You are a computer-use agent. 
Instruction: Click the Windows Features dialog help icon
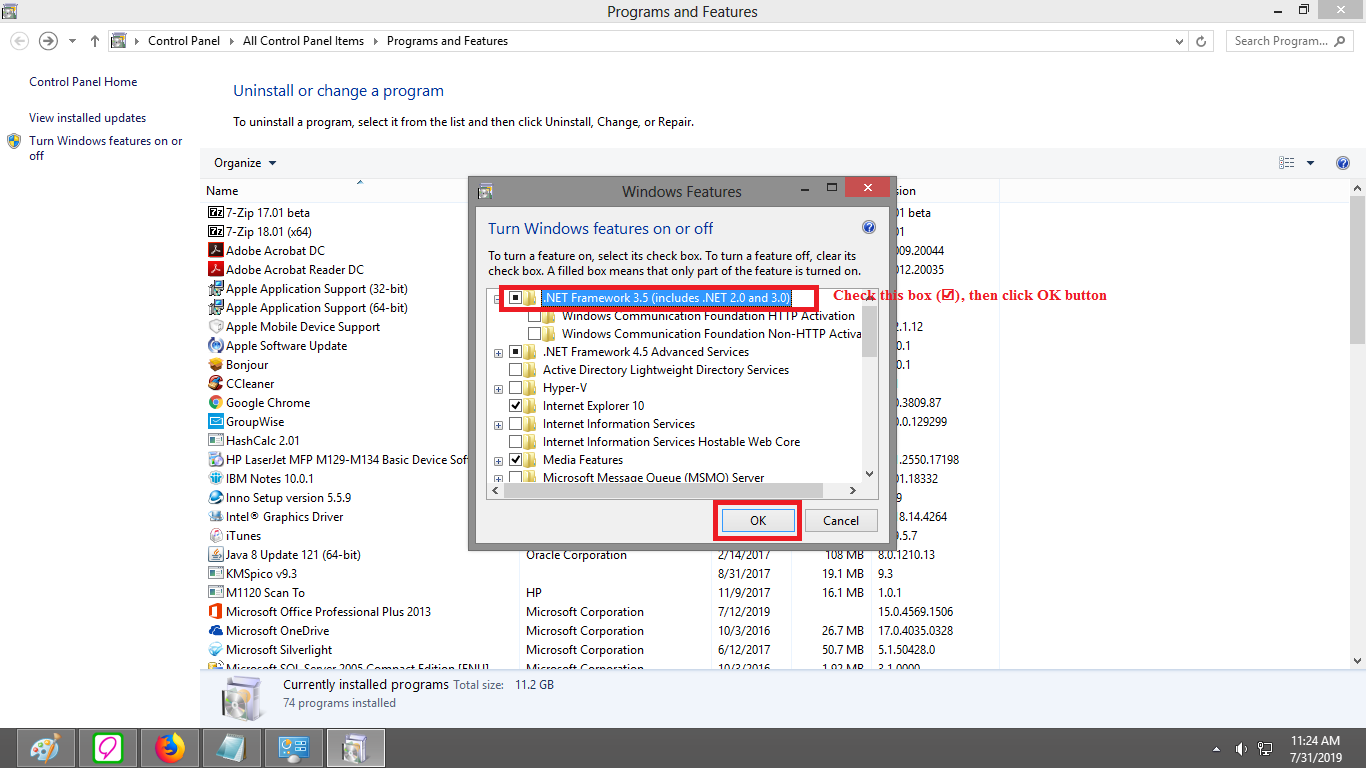click(x=869, y=228)
